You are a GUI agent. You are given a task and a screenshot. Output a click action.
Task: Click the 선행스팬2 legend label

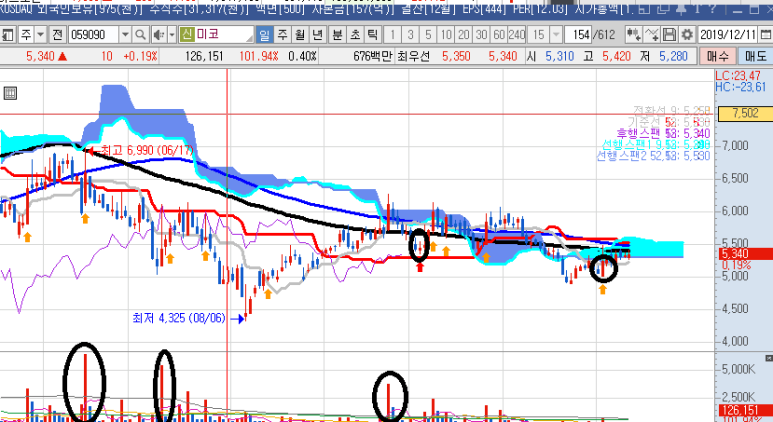pyautogui.click(x=622, y=156)
